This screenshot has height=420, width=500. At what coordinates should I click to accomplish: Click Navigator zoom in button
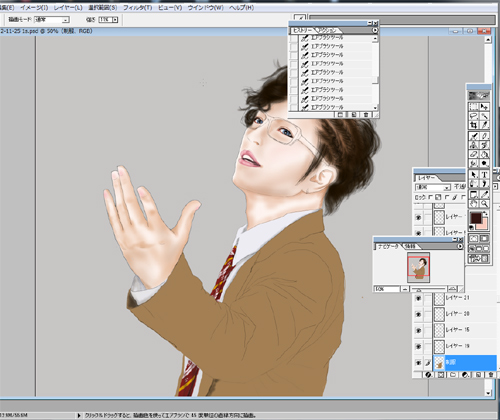pyautogui.click(x=452, y=289)
